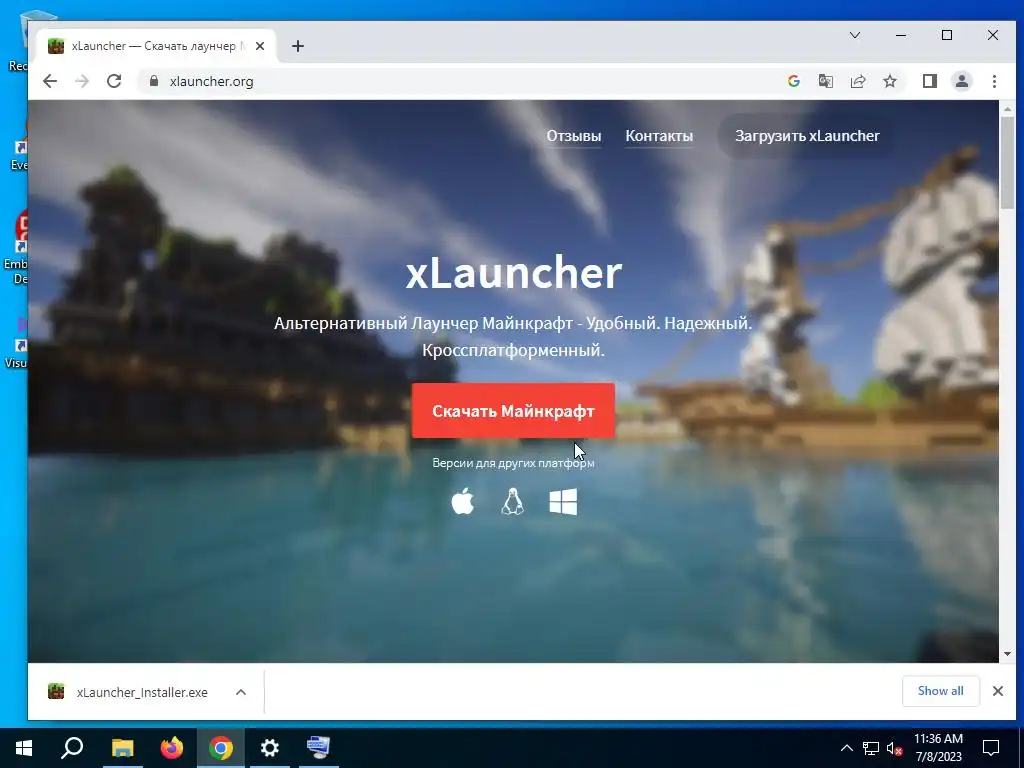Open a new browser tab
1024x768 pixels.
tap(298, 46)
